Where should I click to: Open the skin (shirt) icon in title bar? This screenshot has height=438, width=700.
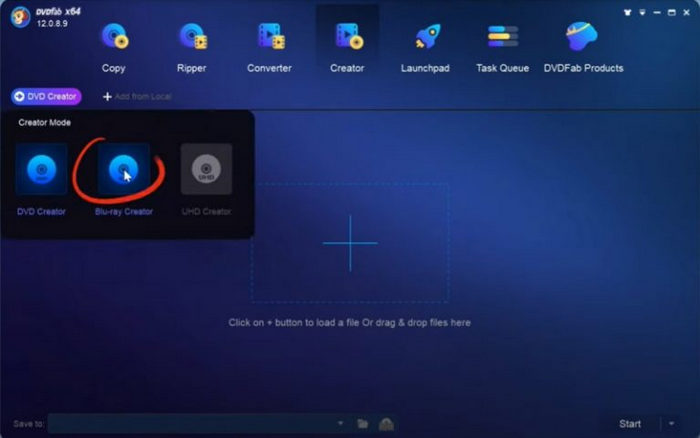click(x=628, y=13)
